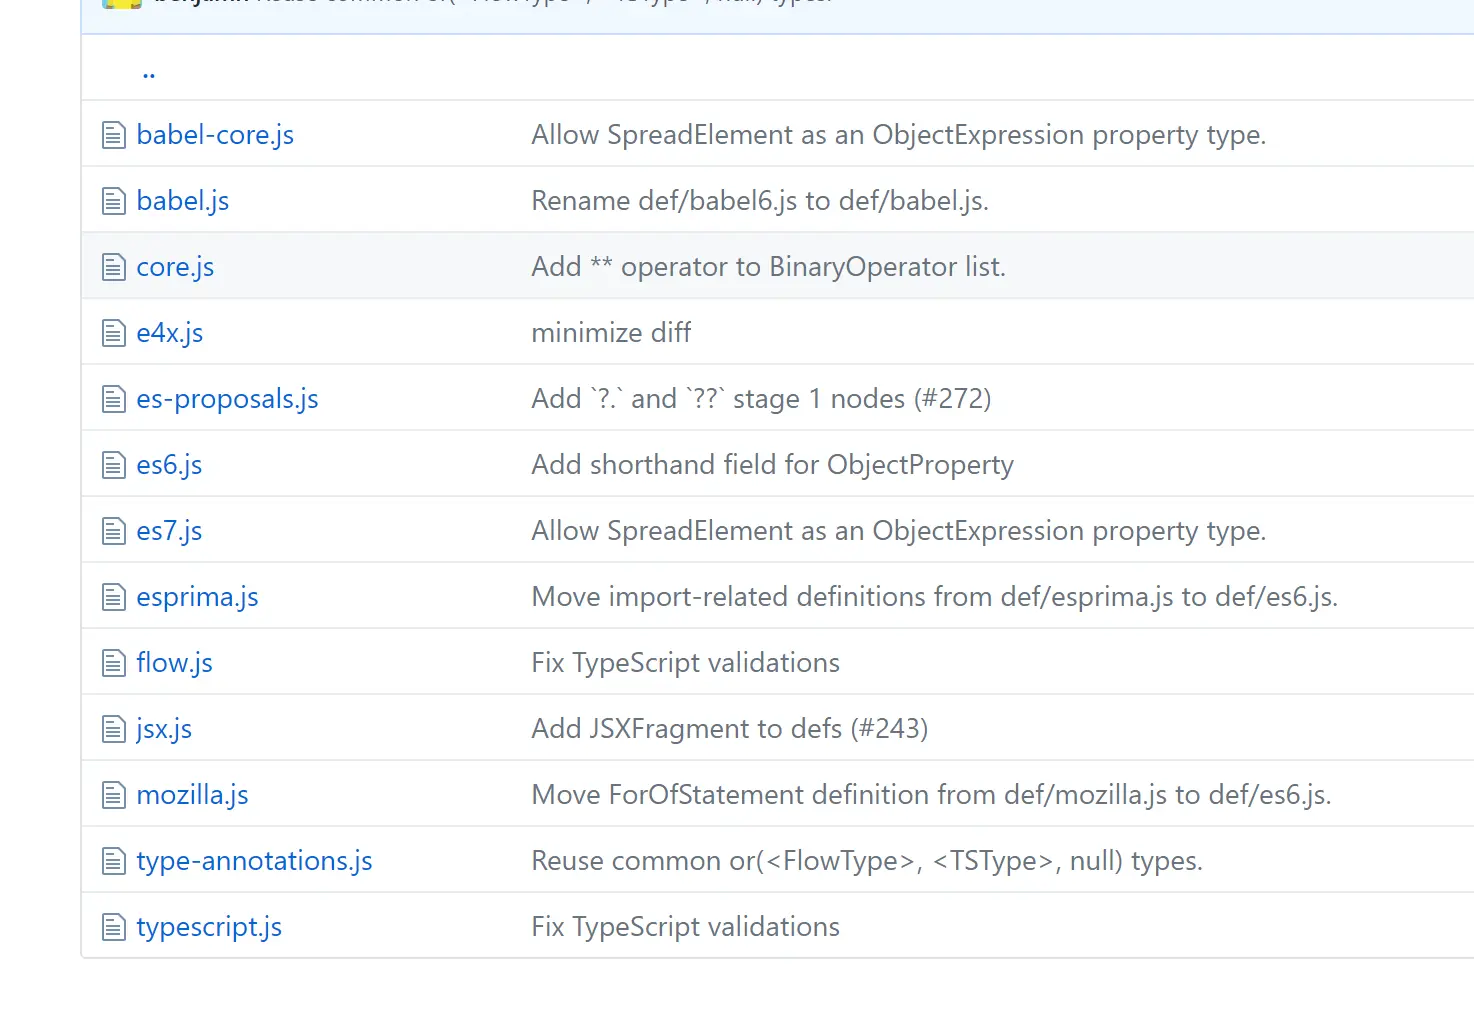1474x1029 pixels.
Task: Click the file icon beside esprima.js
Action: [114, 597]
